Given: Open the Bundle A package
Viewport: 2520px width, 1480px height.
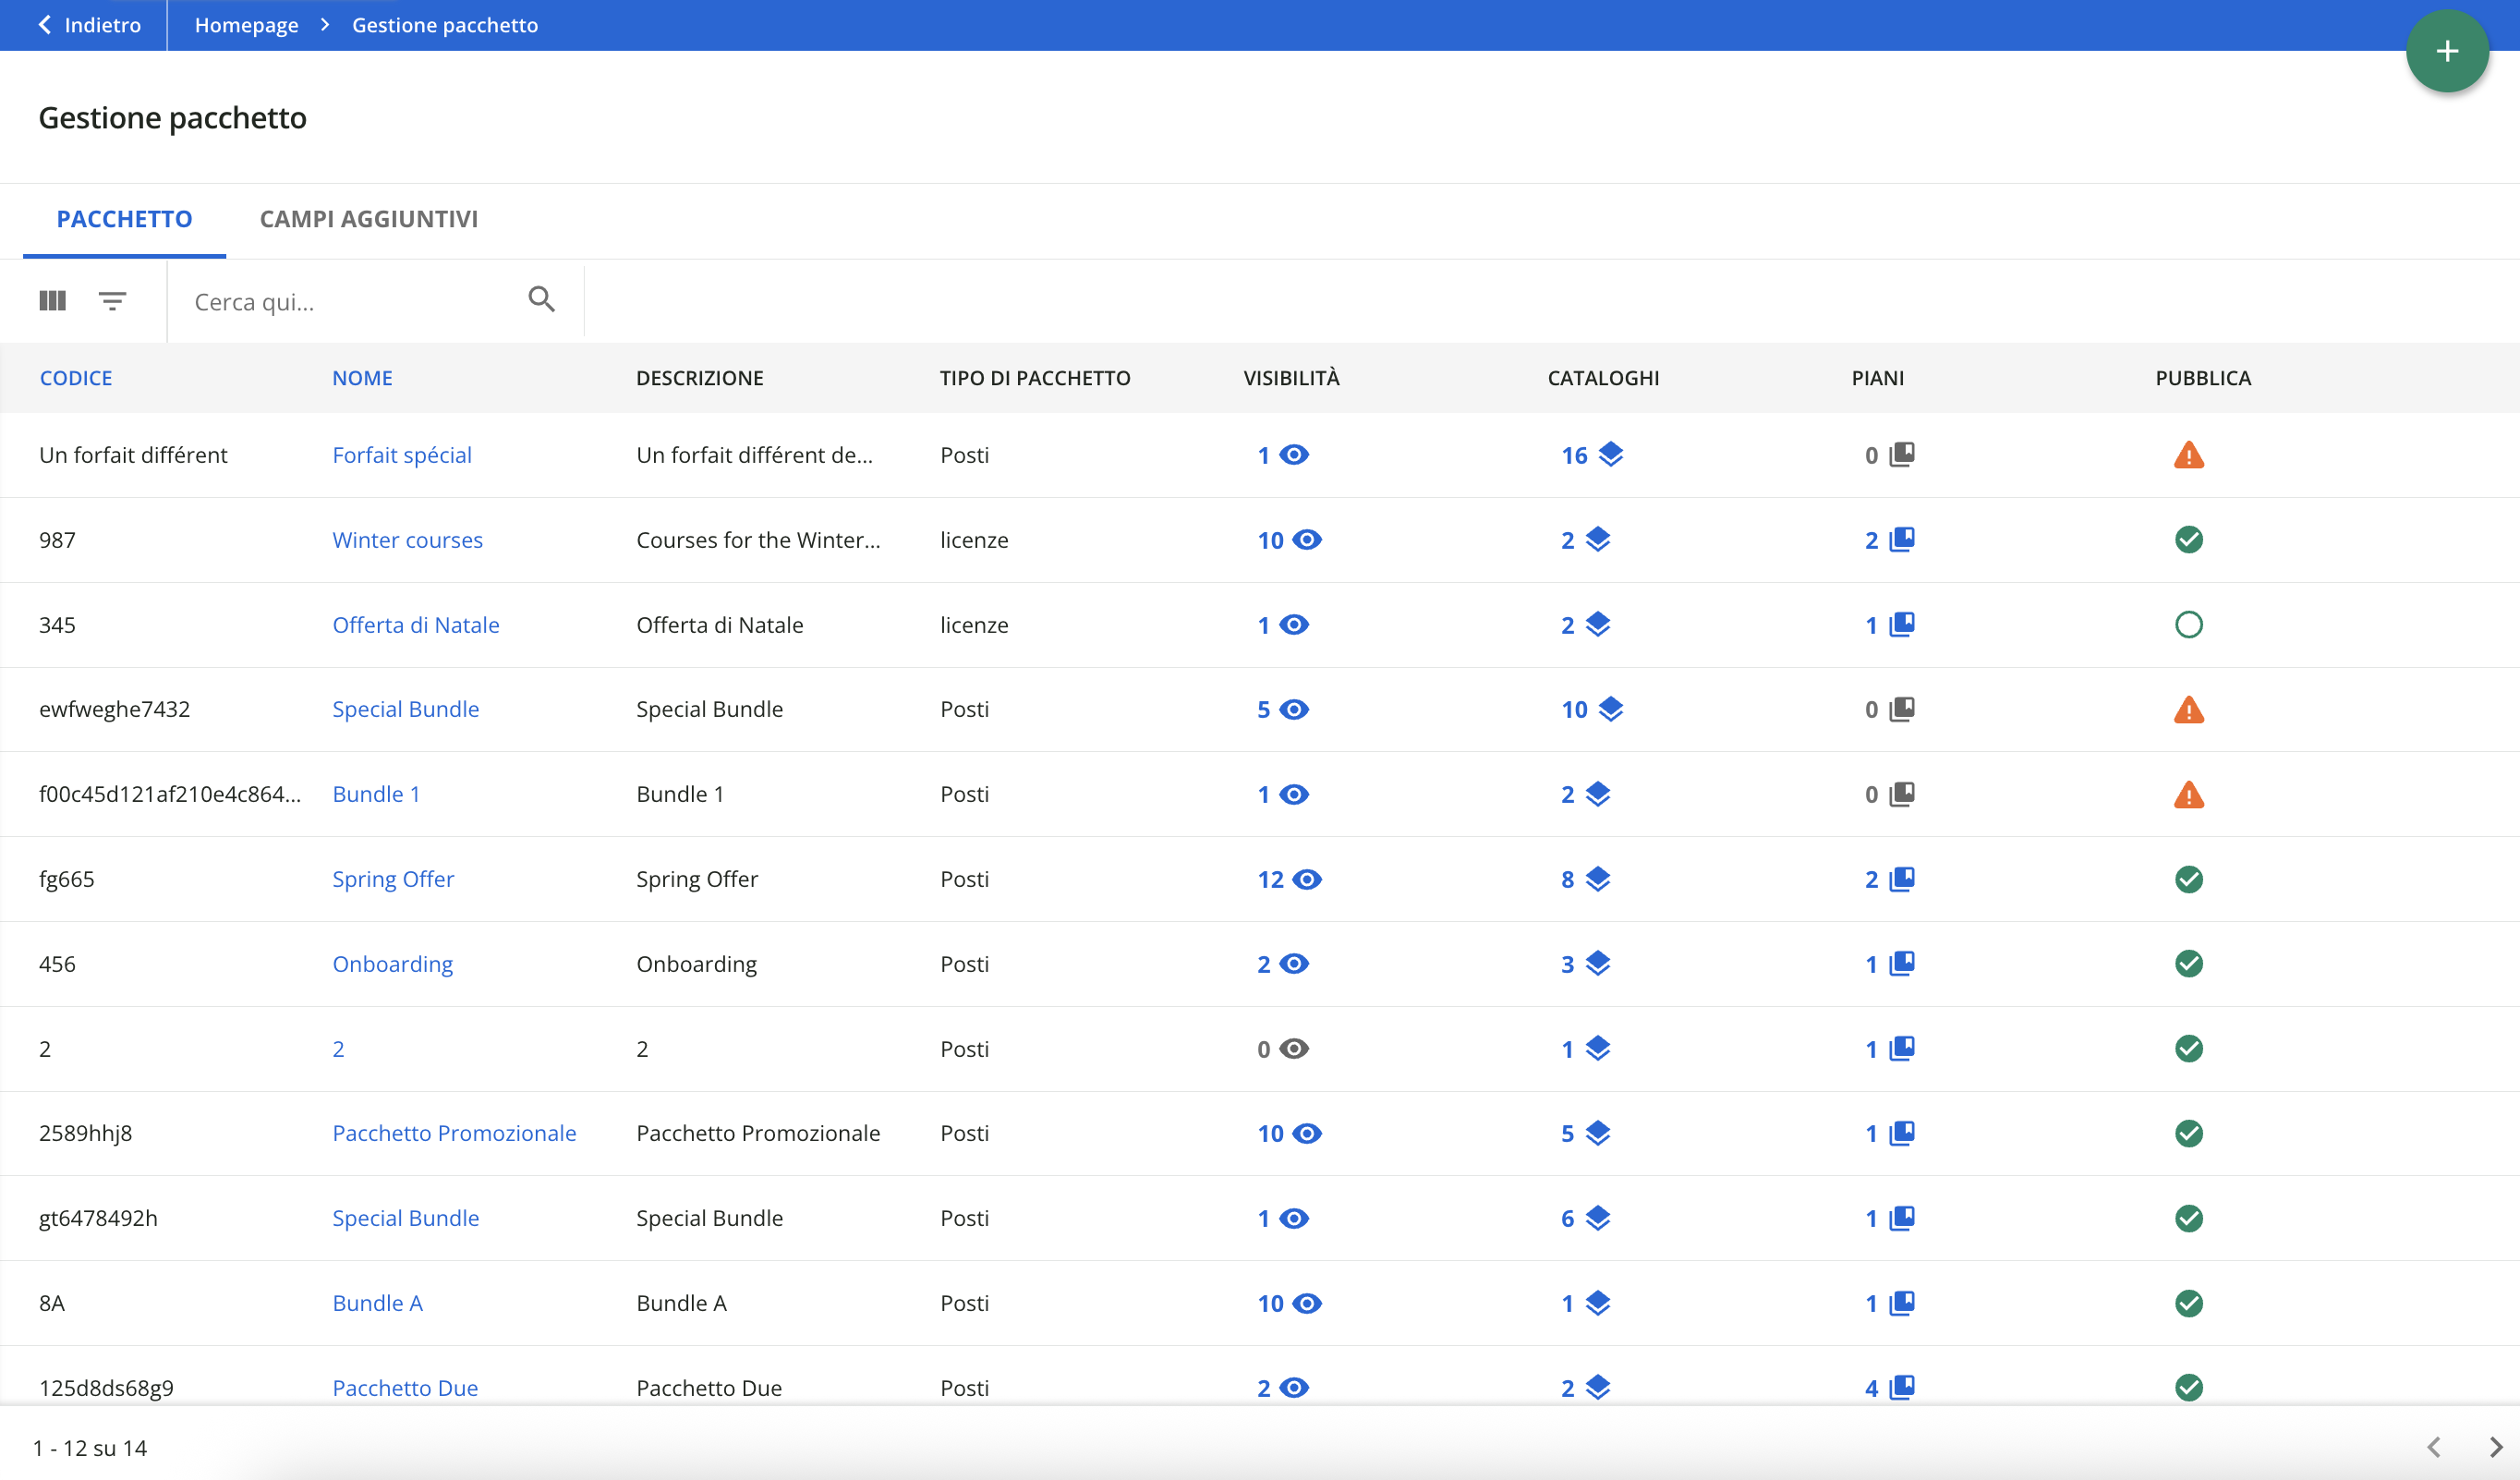Looking at the screenshot, I should [378, 1303].
